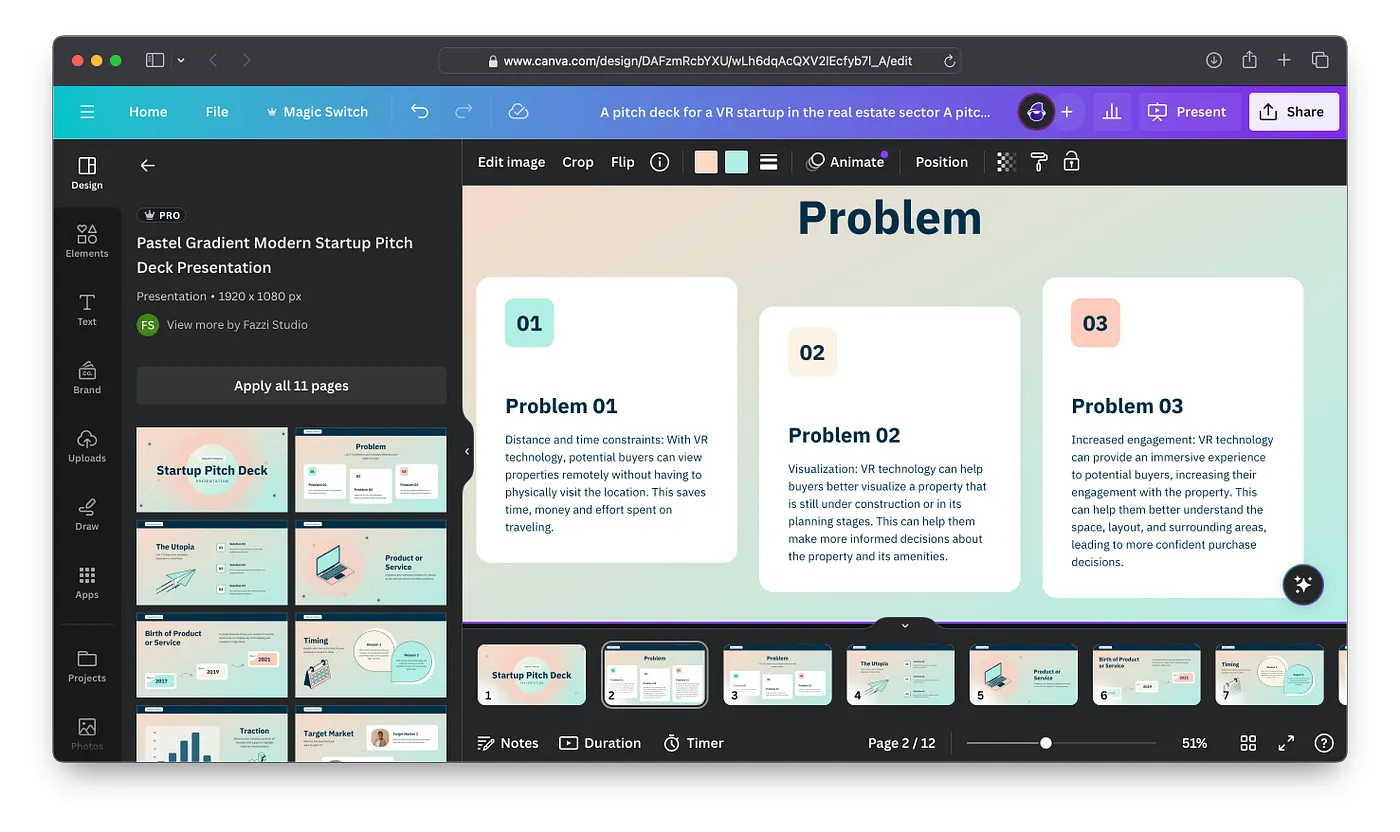The width and height of the screenshot is (1400, 832).
Task: Open the user profile avatar
Action: click(x=1036, y=112)
